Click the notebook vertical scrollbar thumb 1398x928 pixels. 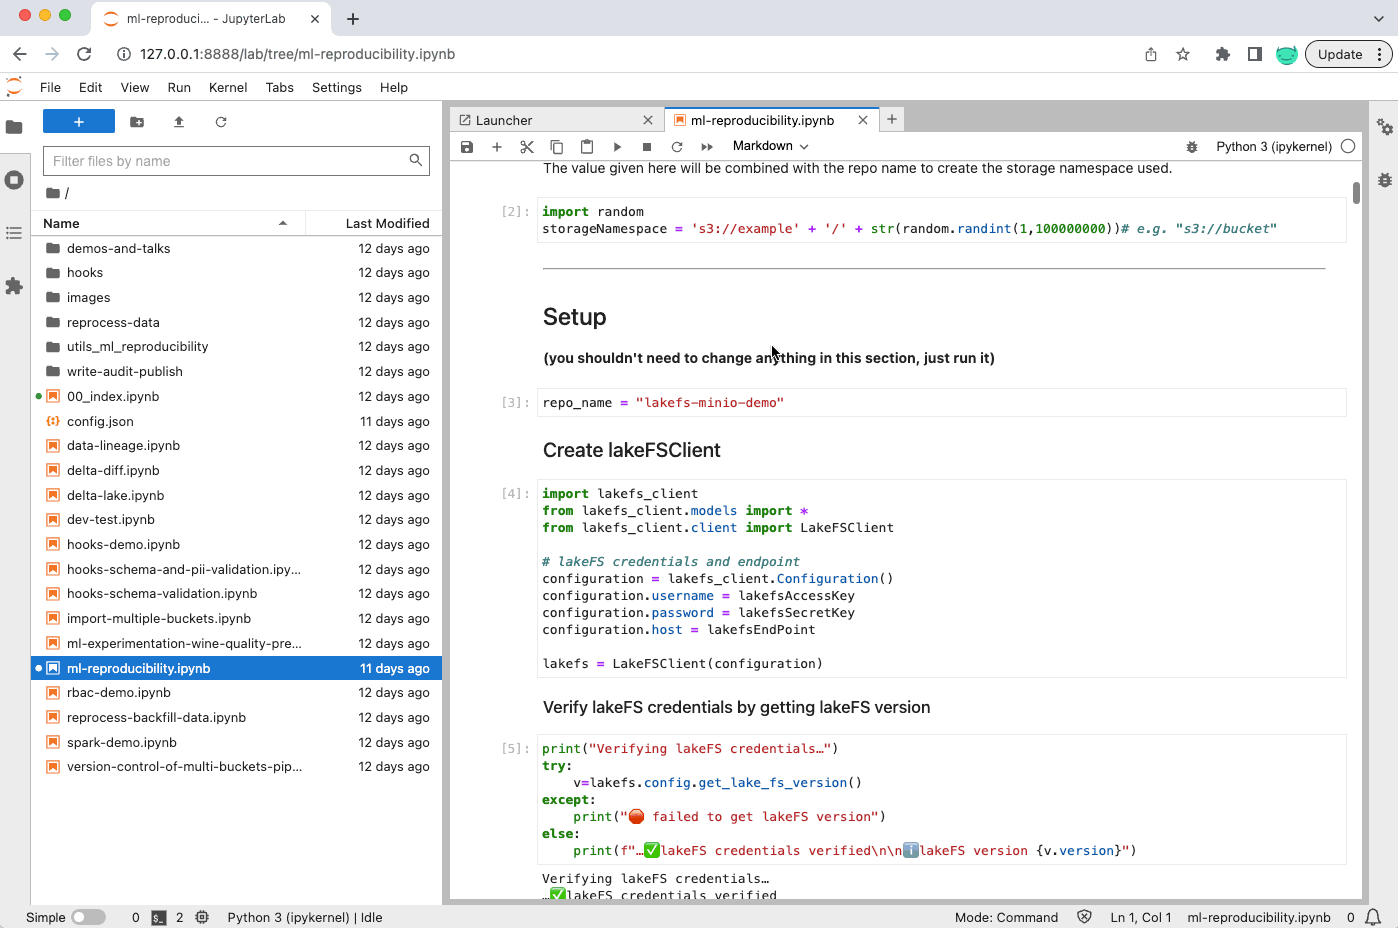1356,193
